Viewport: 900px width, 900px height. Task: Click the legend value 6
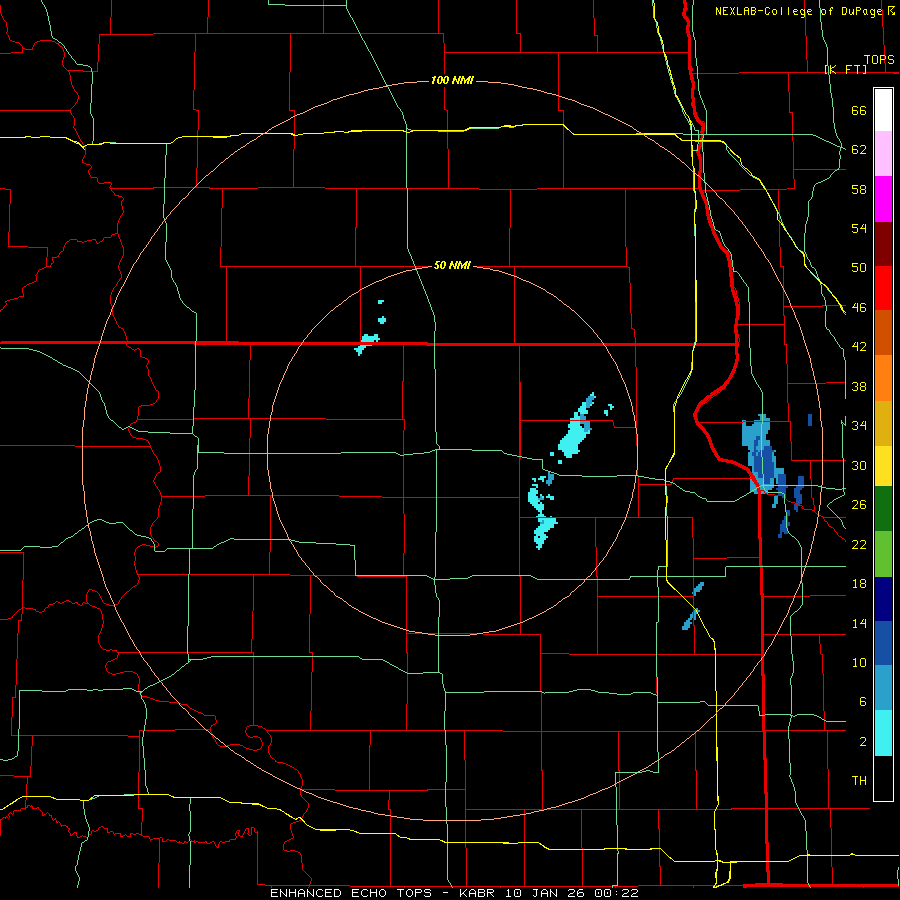(x=863, y=702)
